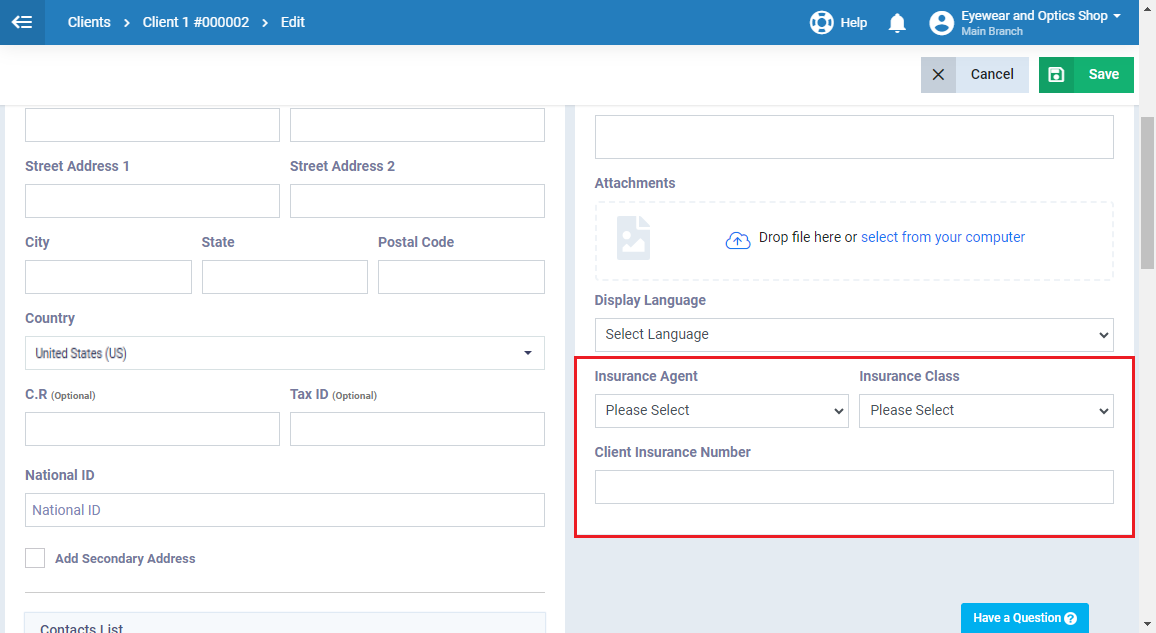This screenshot has width=1156, height=633.
Task: Choose an Insurance Class from dropdown
Action: (985, 410)
